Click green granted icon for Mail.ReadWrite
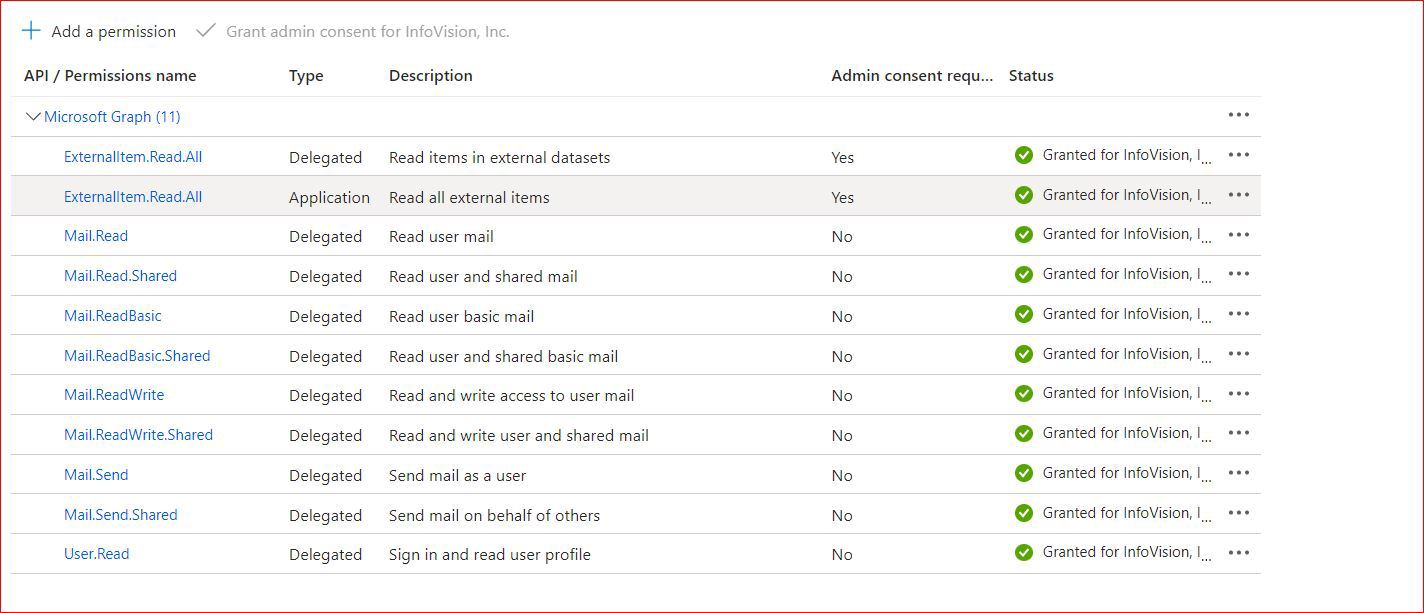This screenshot has width=1424, height=613. coord(1024,393)
